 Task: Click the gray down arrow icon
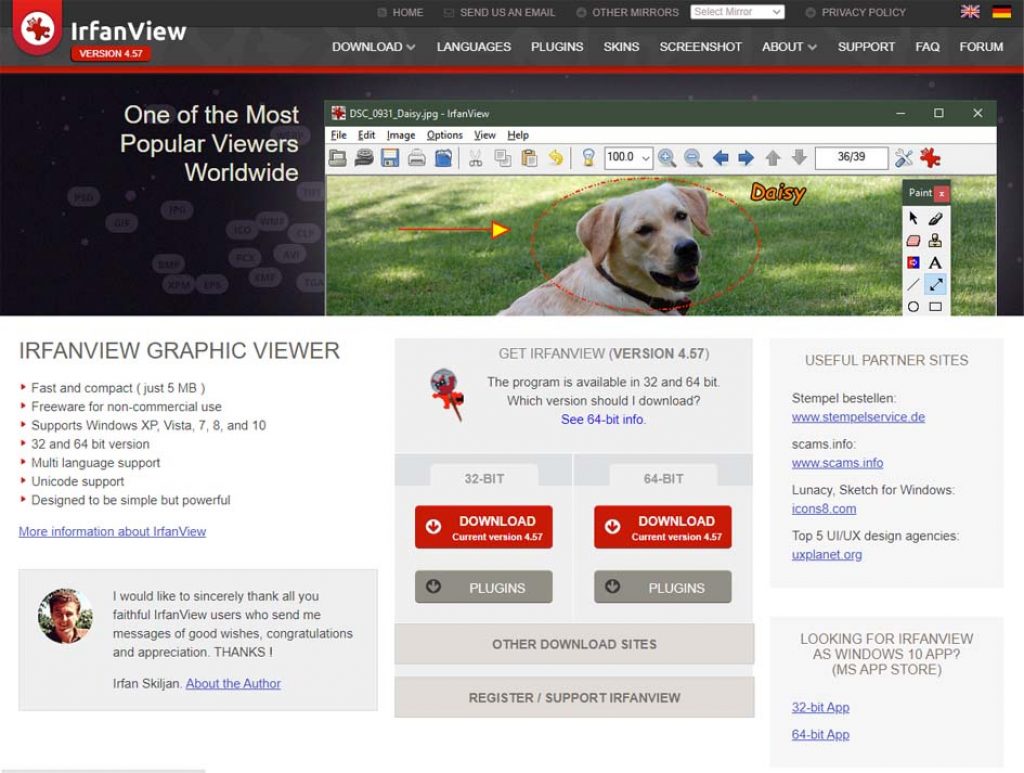pyautogui.click(x=799, y=158)
